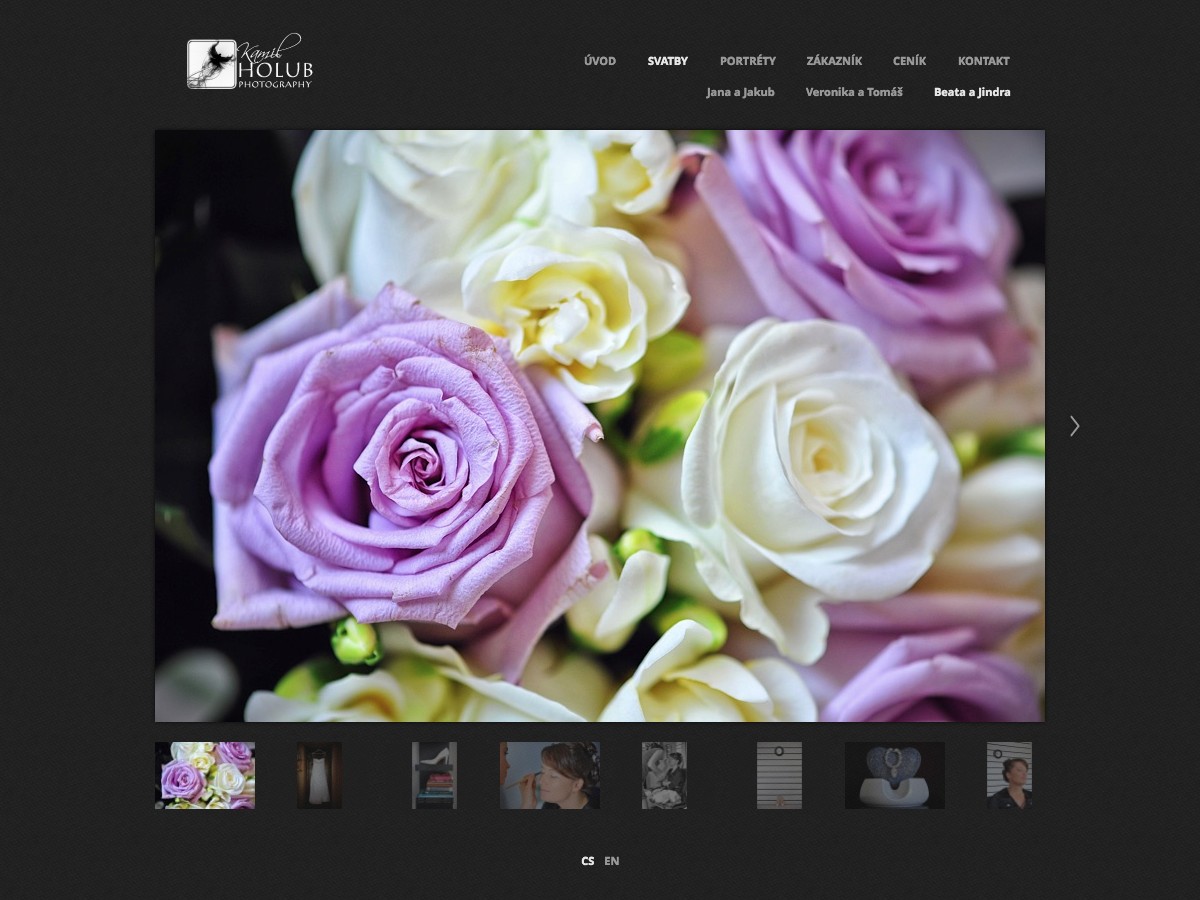1200x900 pixels.
Task: Select the hanging wedding dress thumbnail
Action: click(319, 775)
